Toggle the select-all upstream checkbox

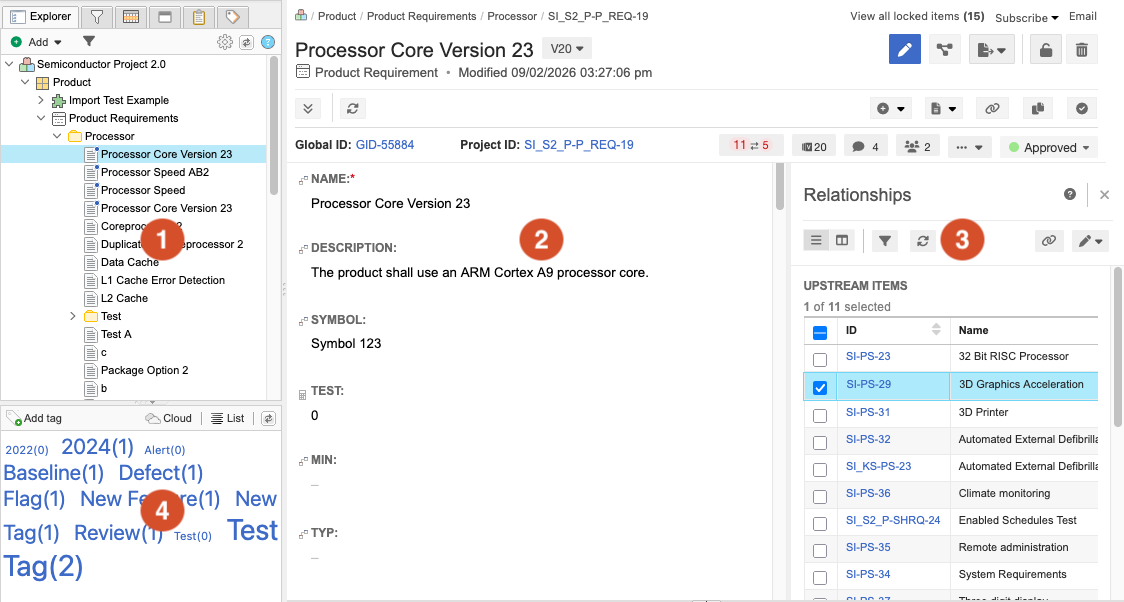click(x=820, y=333)
